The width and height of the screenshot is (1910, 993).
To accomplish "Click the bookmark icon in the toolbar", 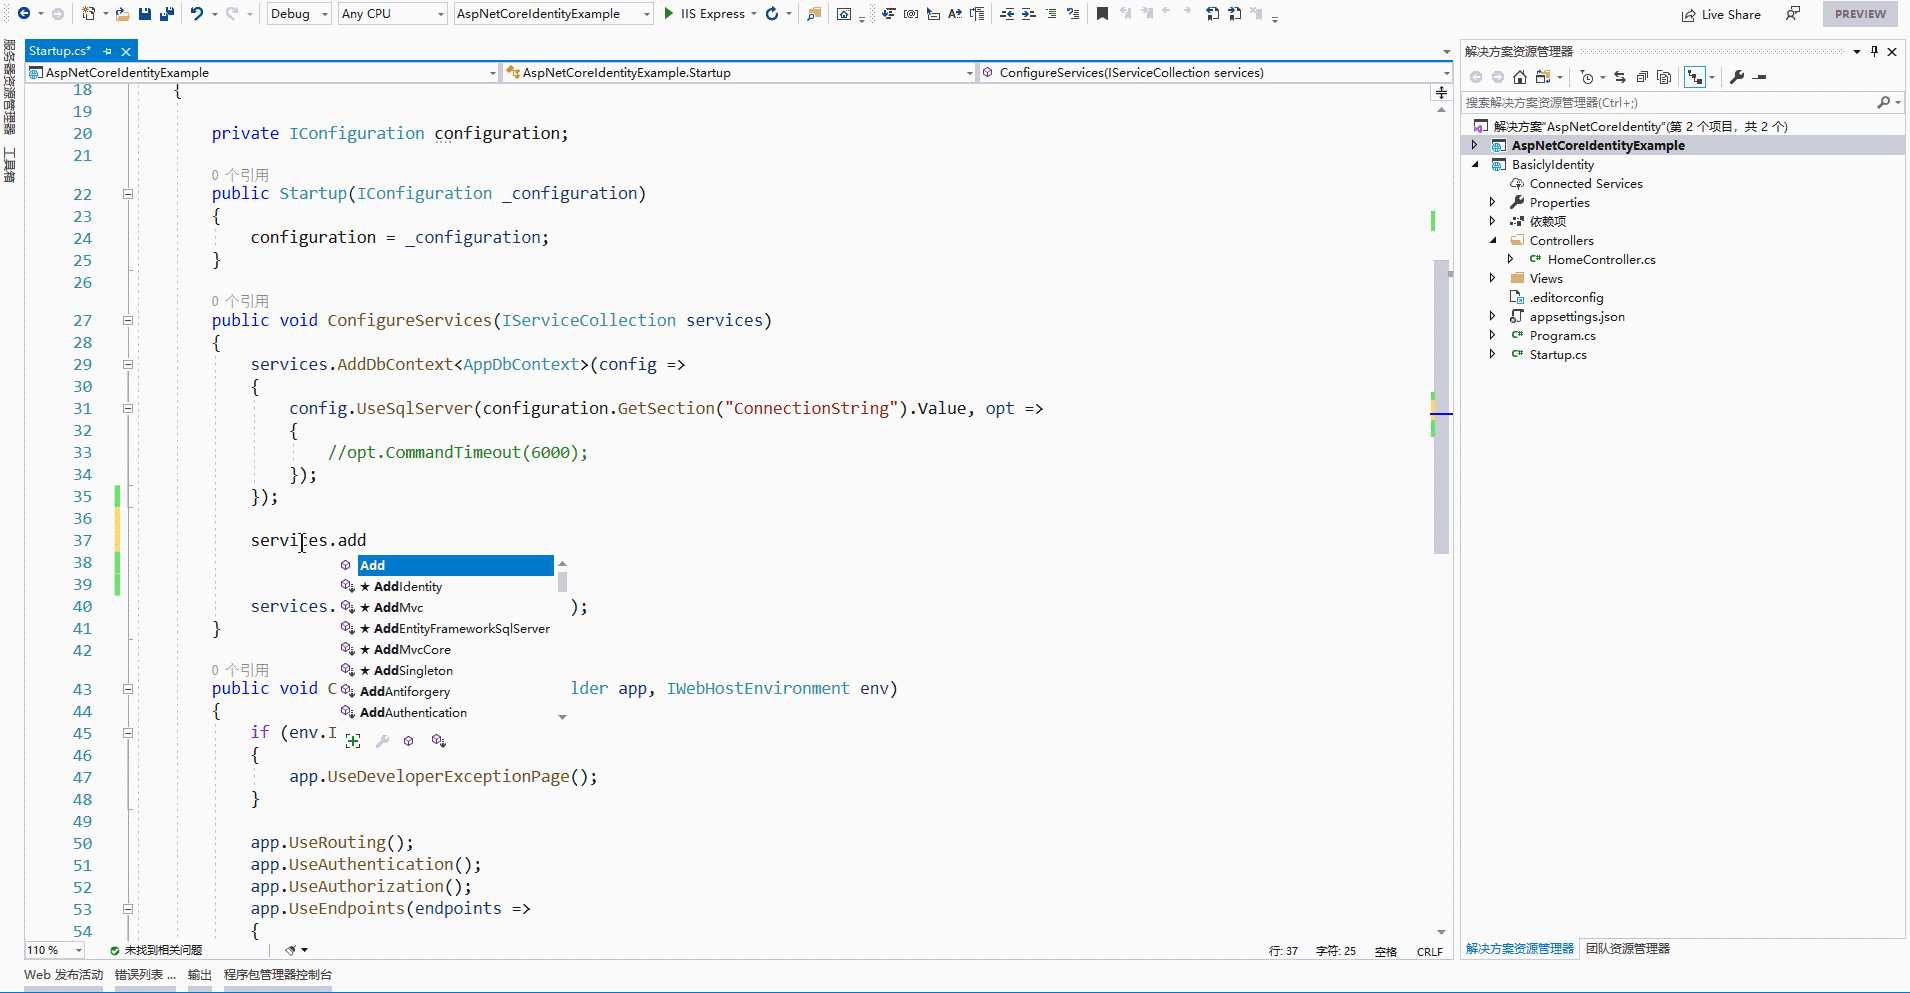I will point(1102,14).
